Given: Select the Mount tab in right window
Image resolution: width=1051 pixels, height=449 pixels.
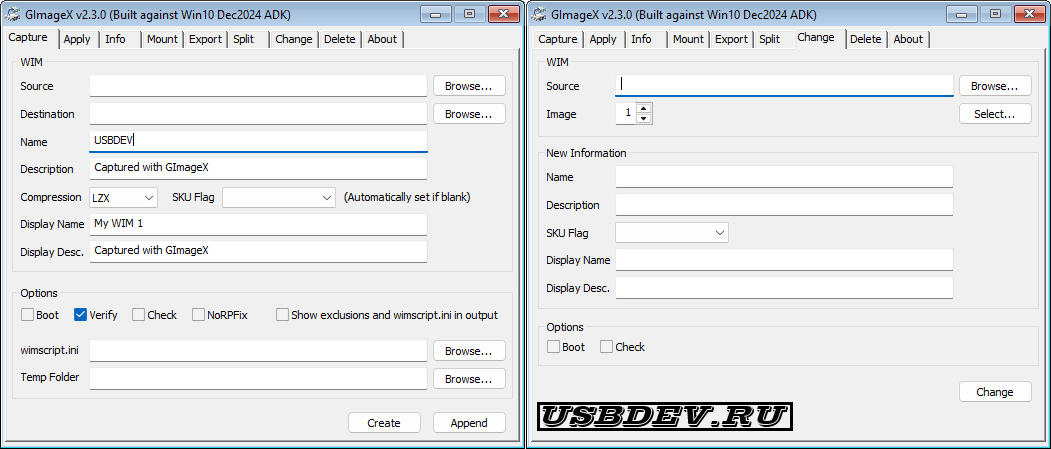Looking at the screenshot, I should click(x=688, y=40).
